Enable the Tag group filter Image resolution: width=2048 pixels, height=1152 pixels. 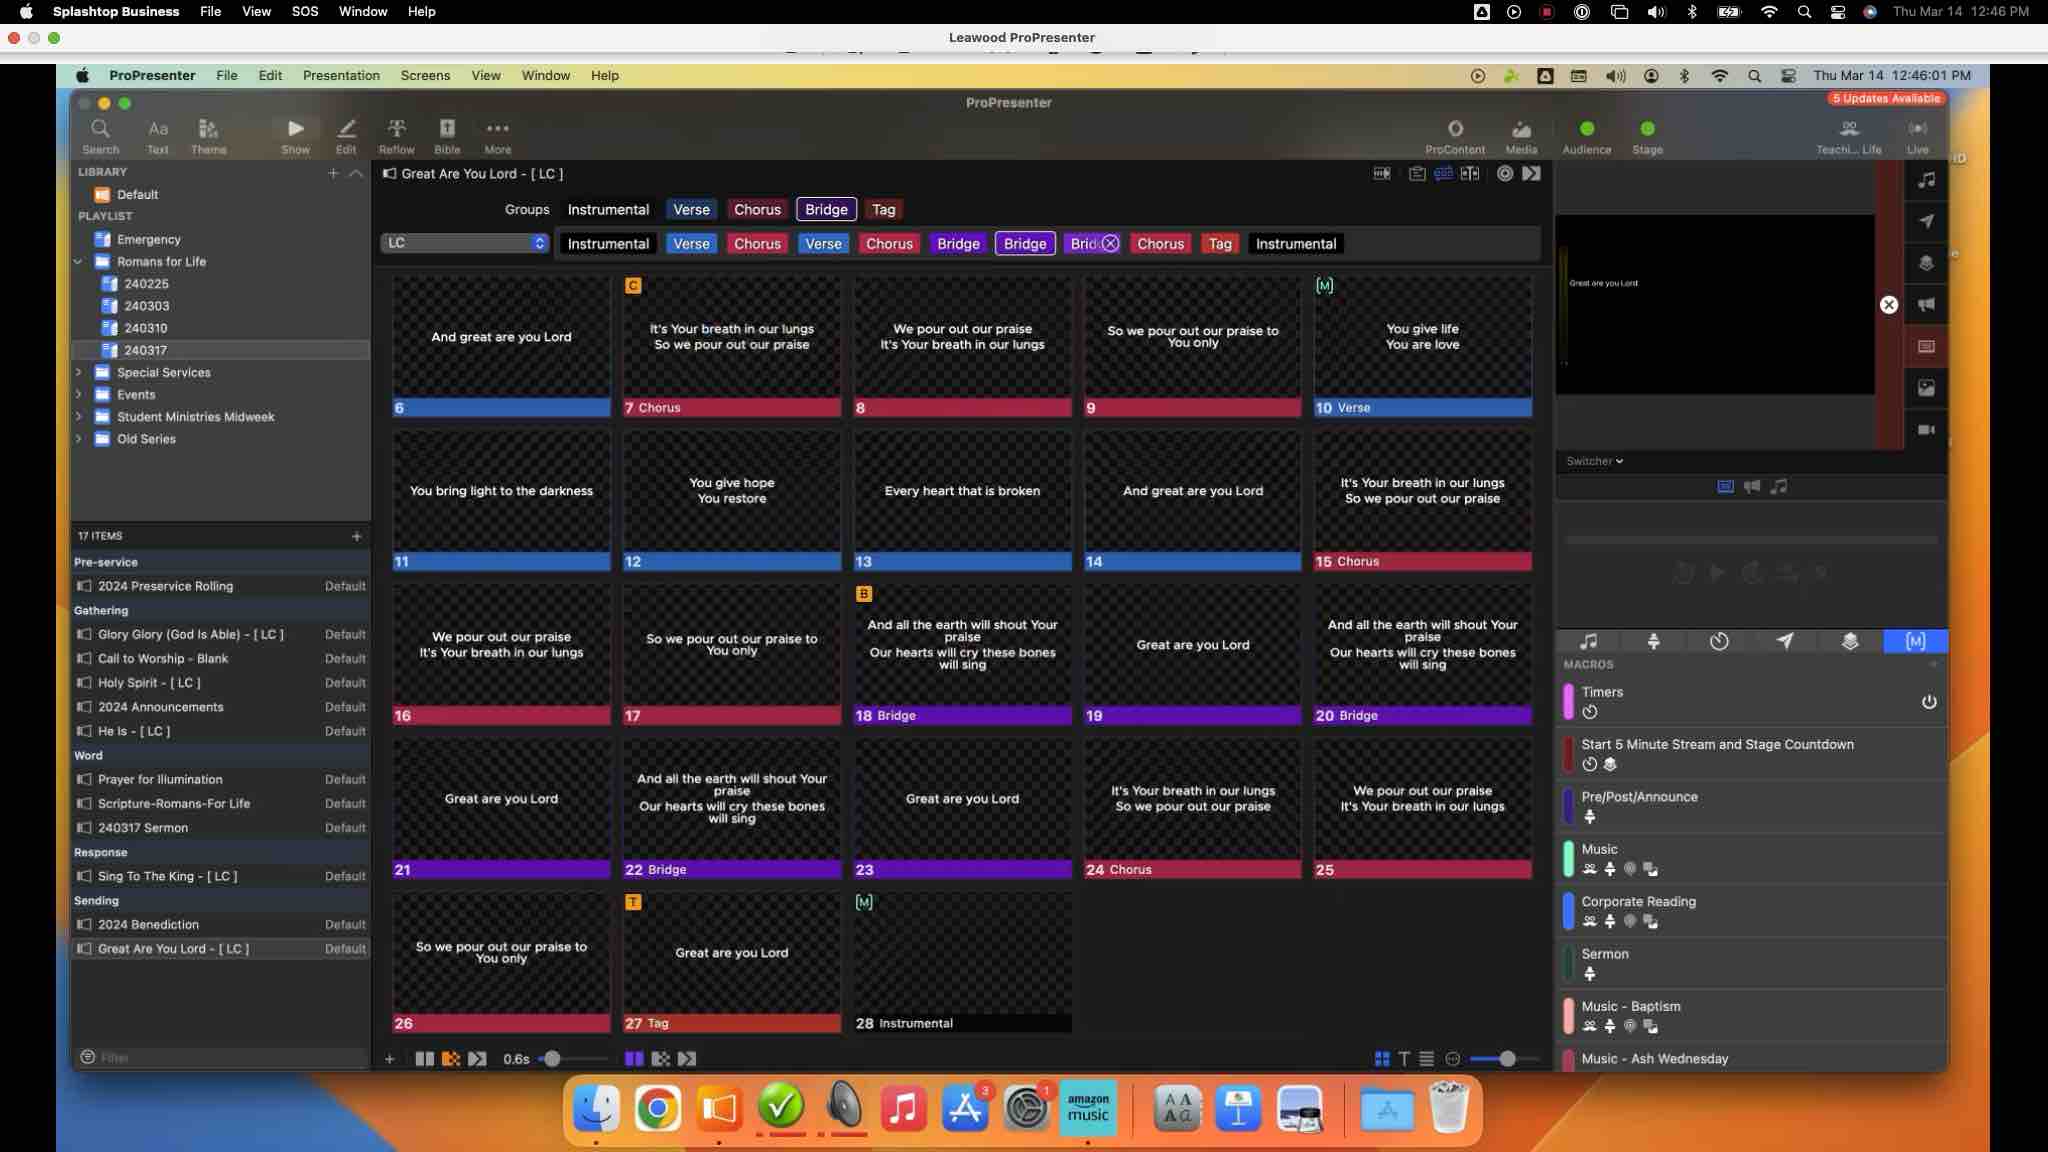(x=883, y=209)
